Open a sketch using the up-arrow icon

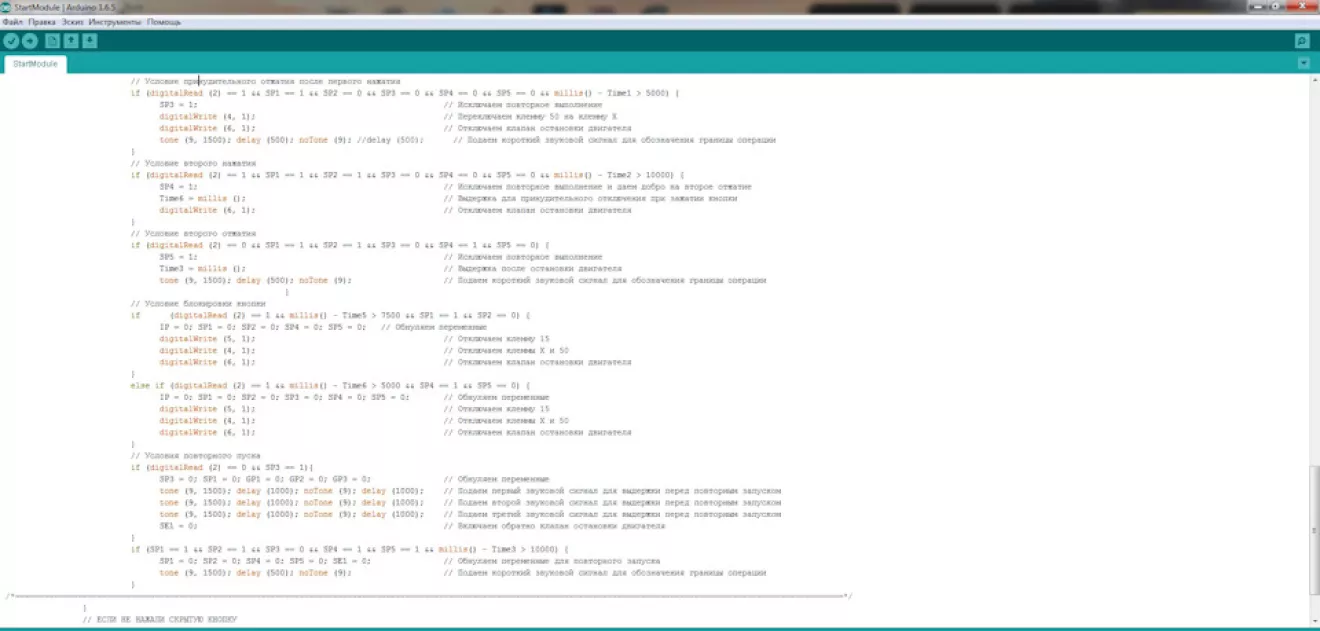click(x=71, y=41)
